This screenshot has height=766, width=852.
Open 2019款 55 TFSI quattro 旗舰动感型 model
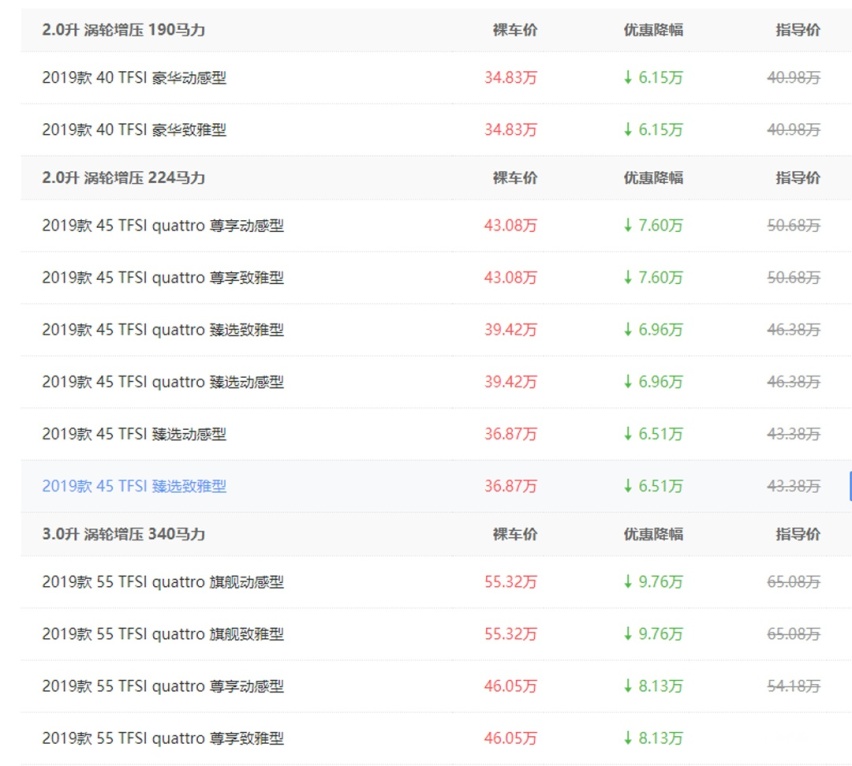[163, 582]
